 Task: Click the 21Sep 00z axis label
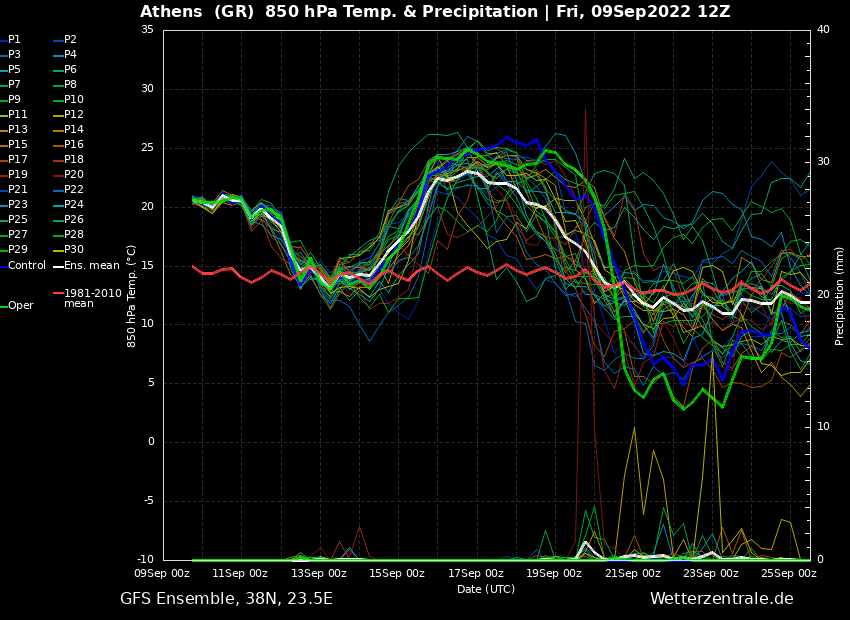pos(632,574)
